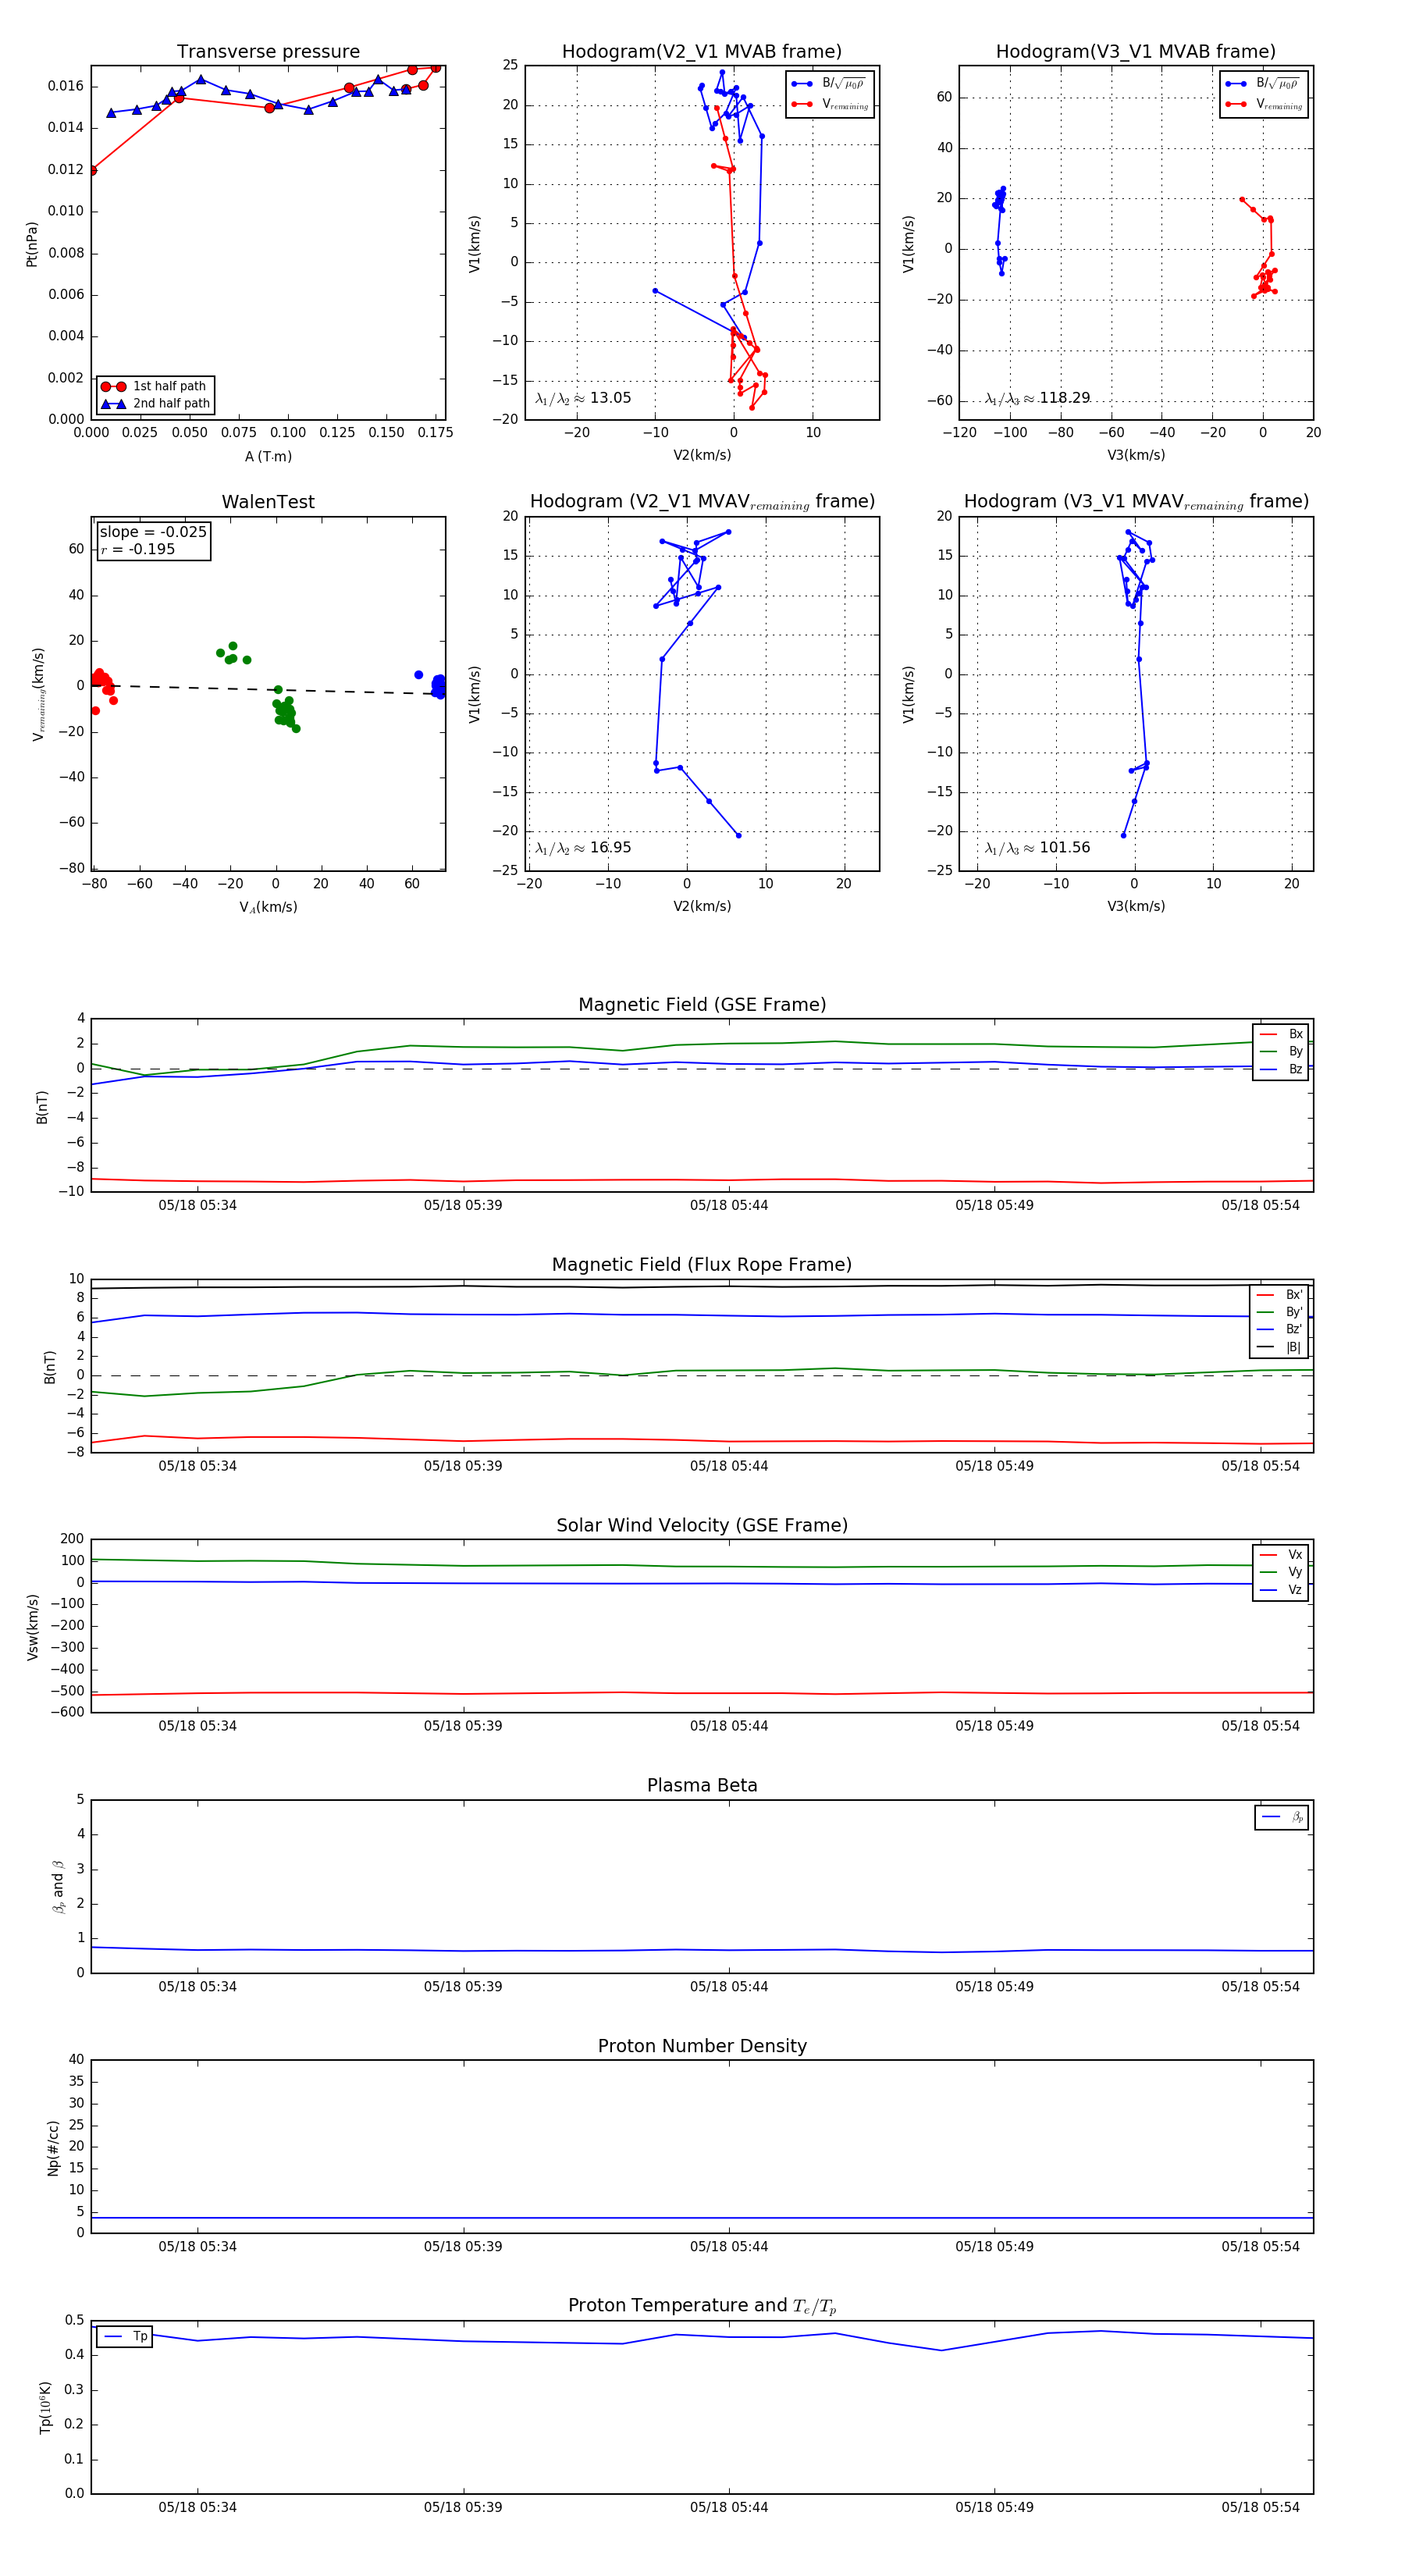Click the Hodogram (V2_V1 MVAV remaining frame) title

[702, 502]
